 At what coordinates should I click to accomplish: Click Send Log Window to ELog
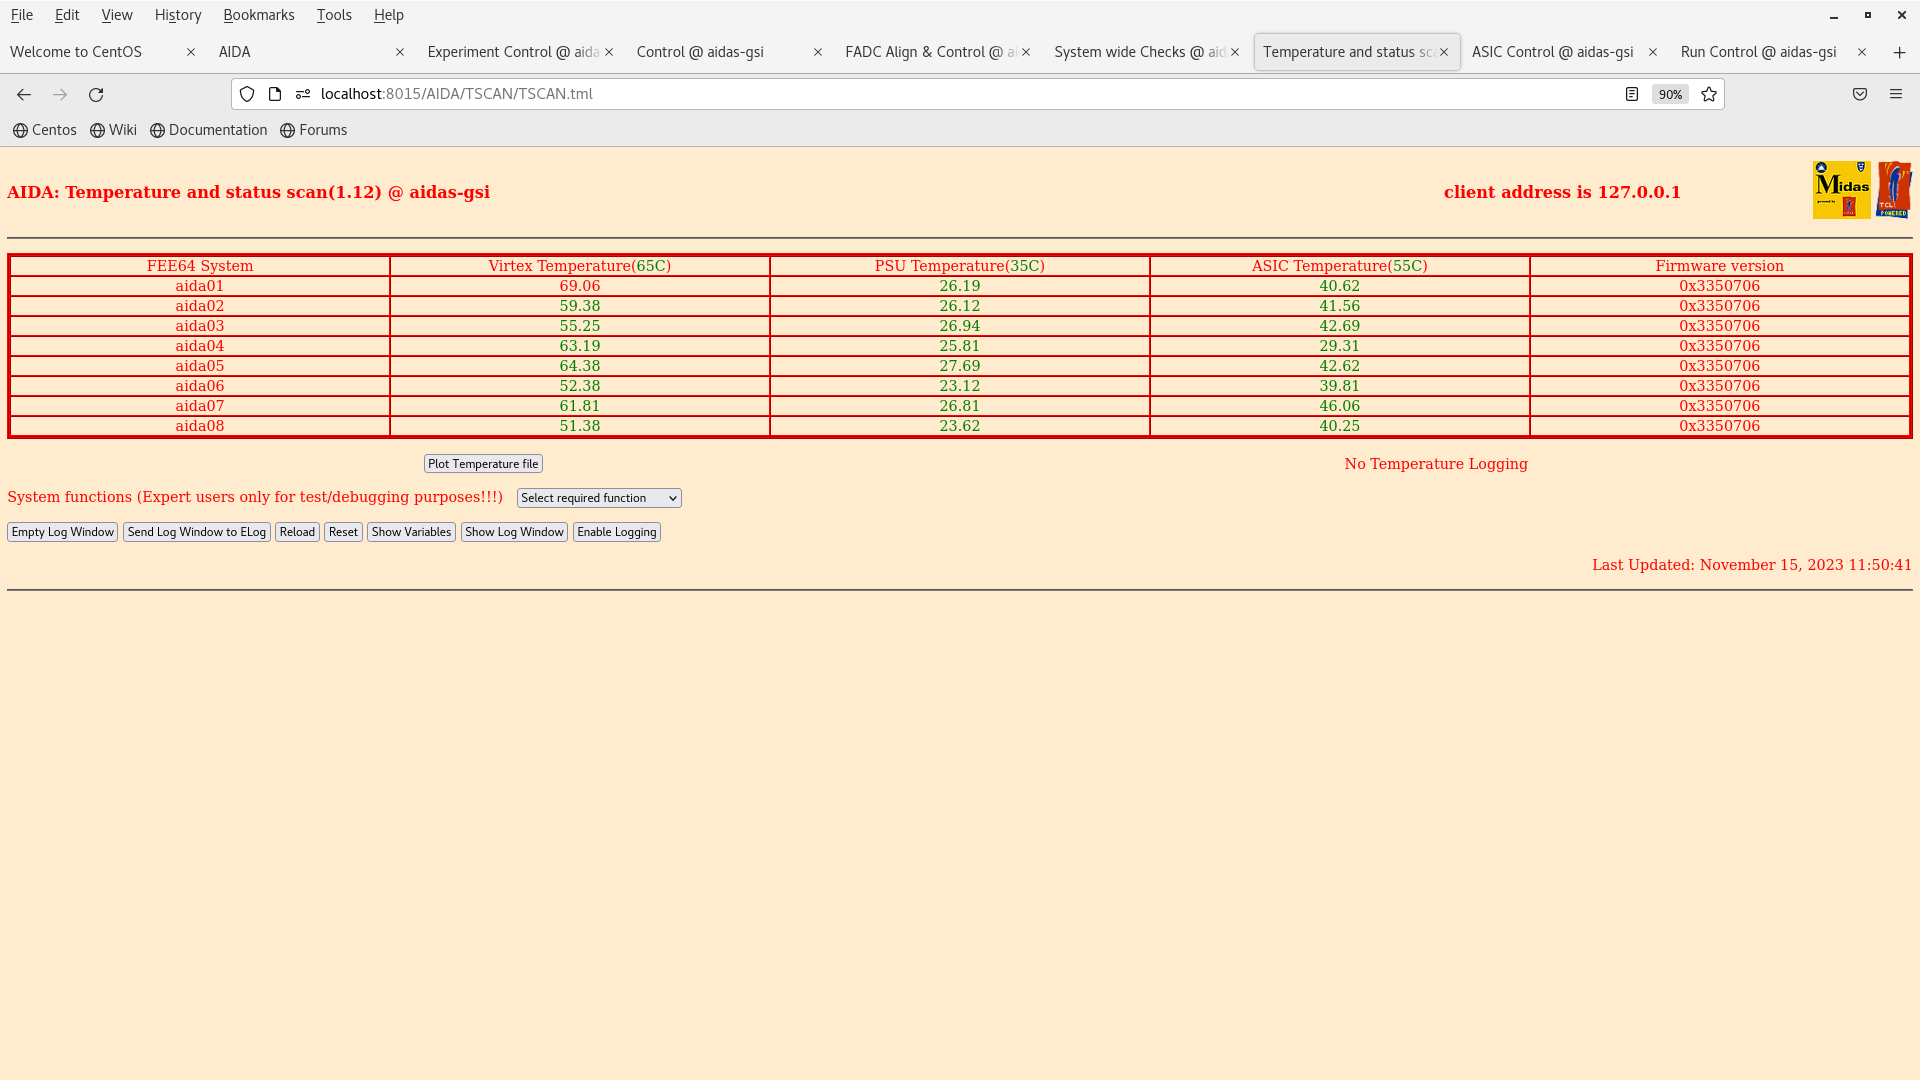[x=197, y=532]
